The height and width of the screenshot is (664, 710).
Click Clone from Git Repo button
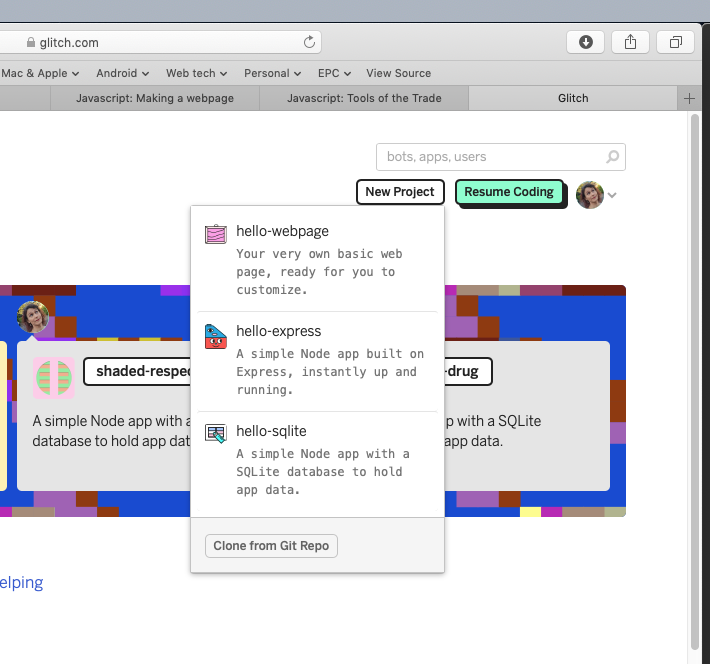click(x=271, y=546)
